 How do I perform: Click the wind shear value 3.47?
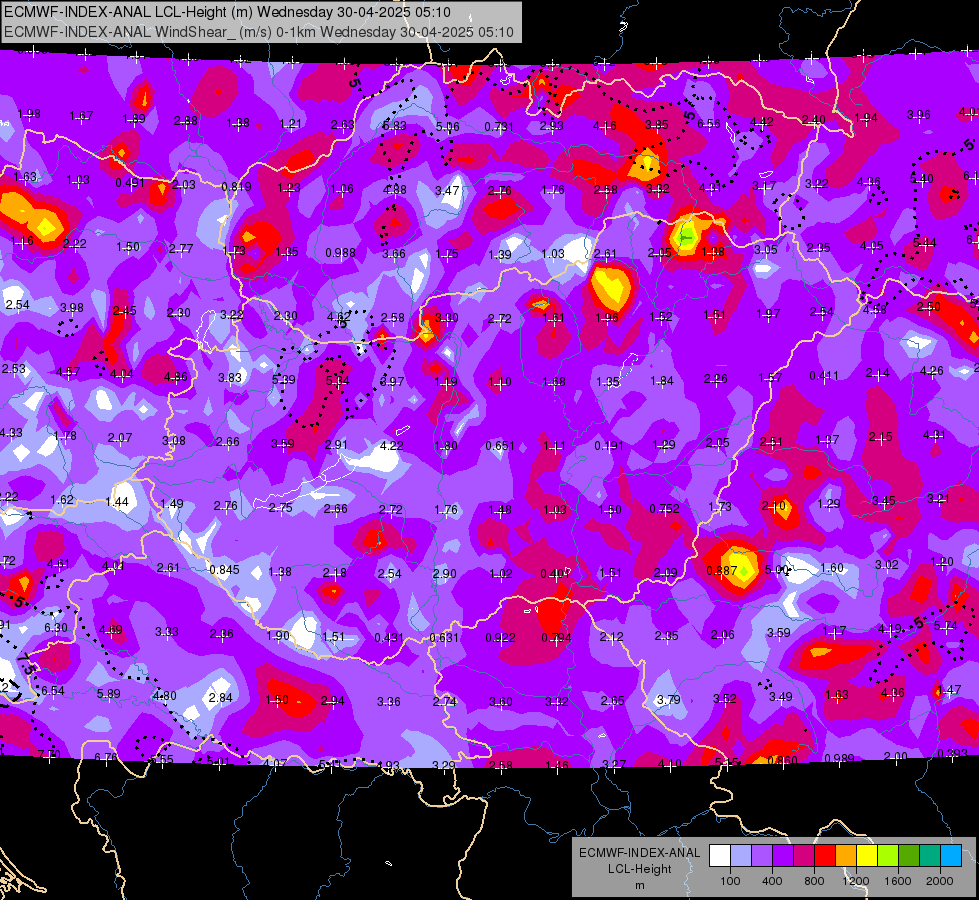[x=448, y=190]
